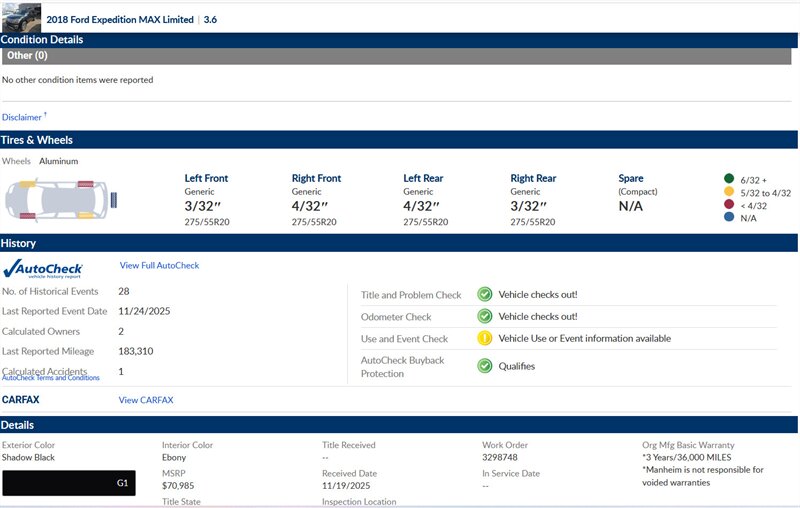800x508 pixels.
Task: Click the yellow Use and Event warning icon
Action: click(484, 338)
